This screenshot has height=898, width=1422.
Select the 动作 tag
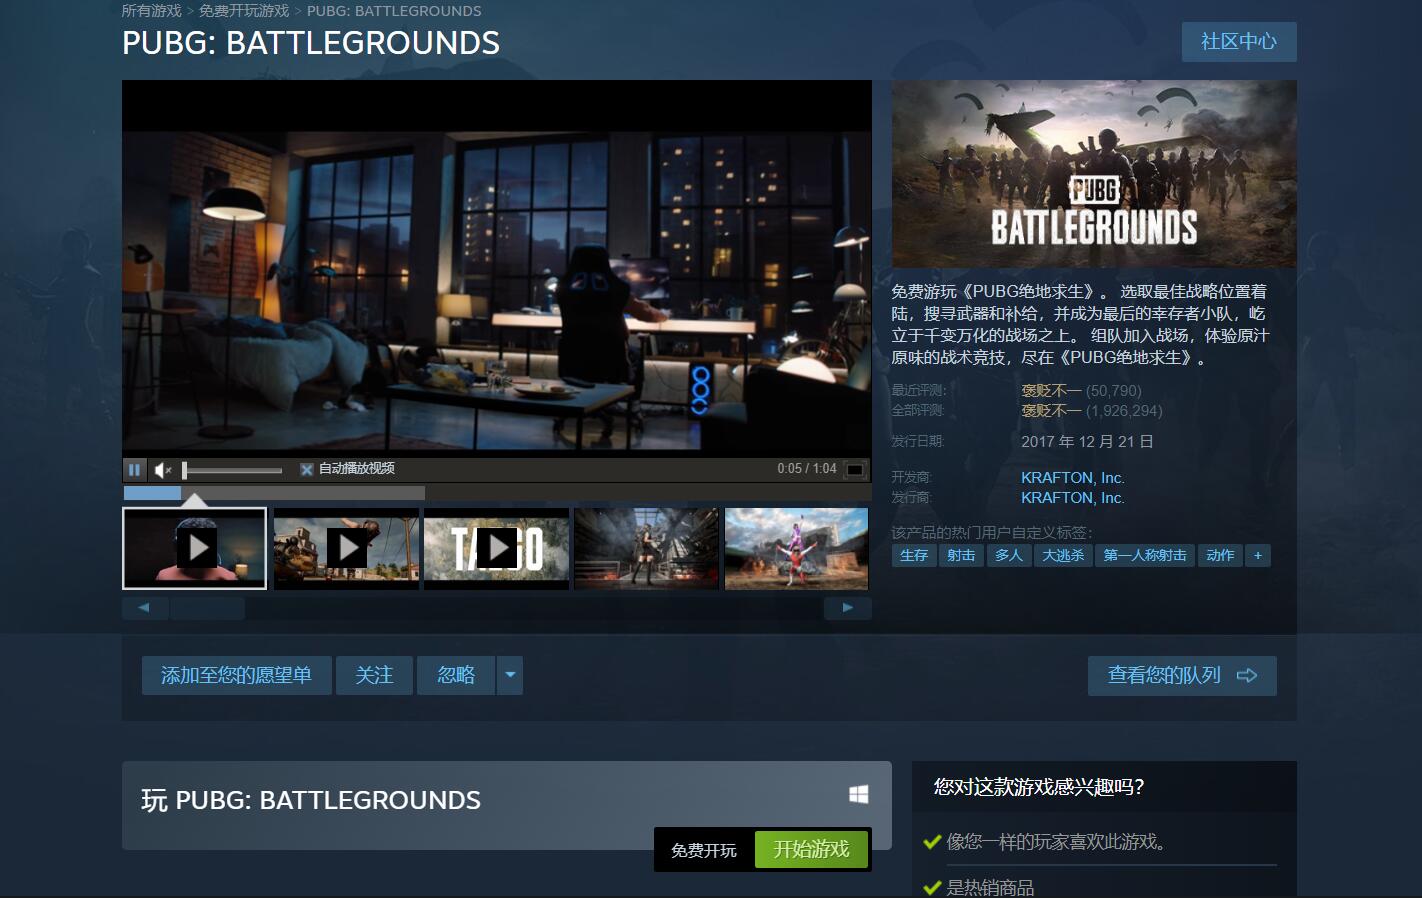tap(1220, 555)
